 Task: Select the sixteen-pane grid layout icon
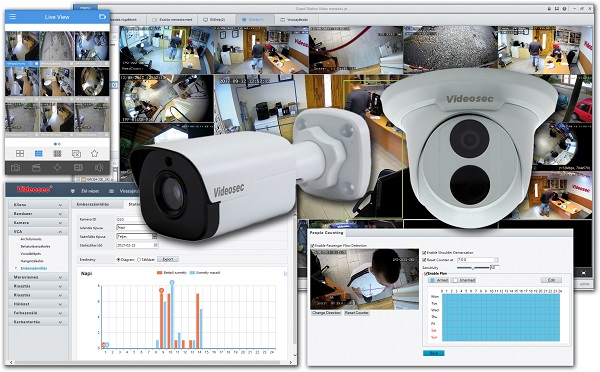57,153
